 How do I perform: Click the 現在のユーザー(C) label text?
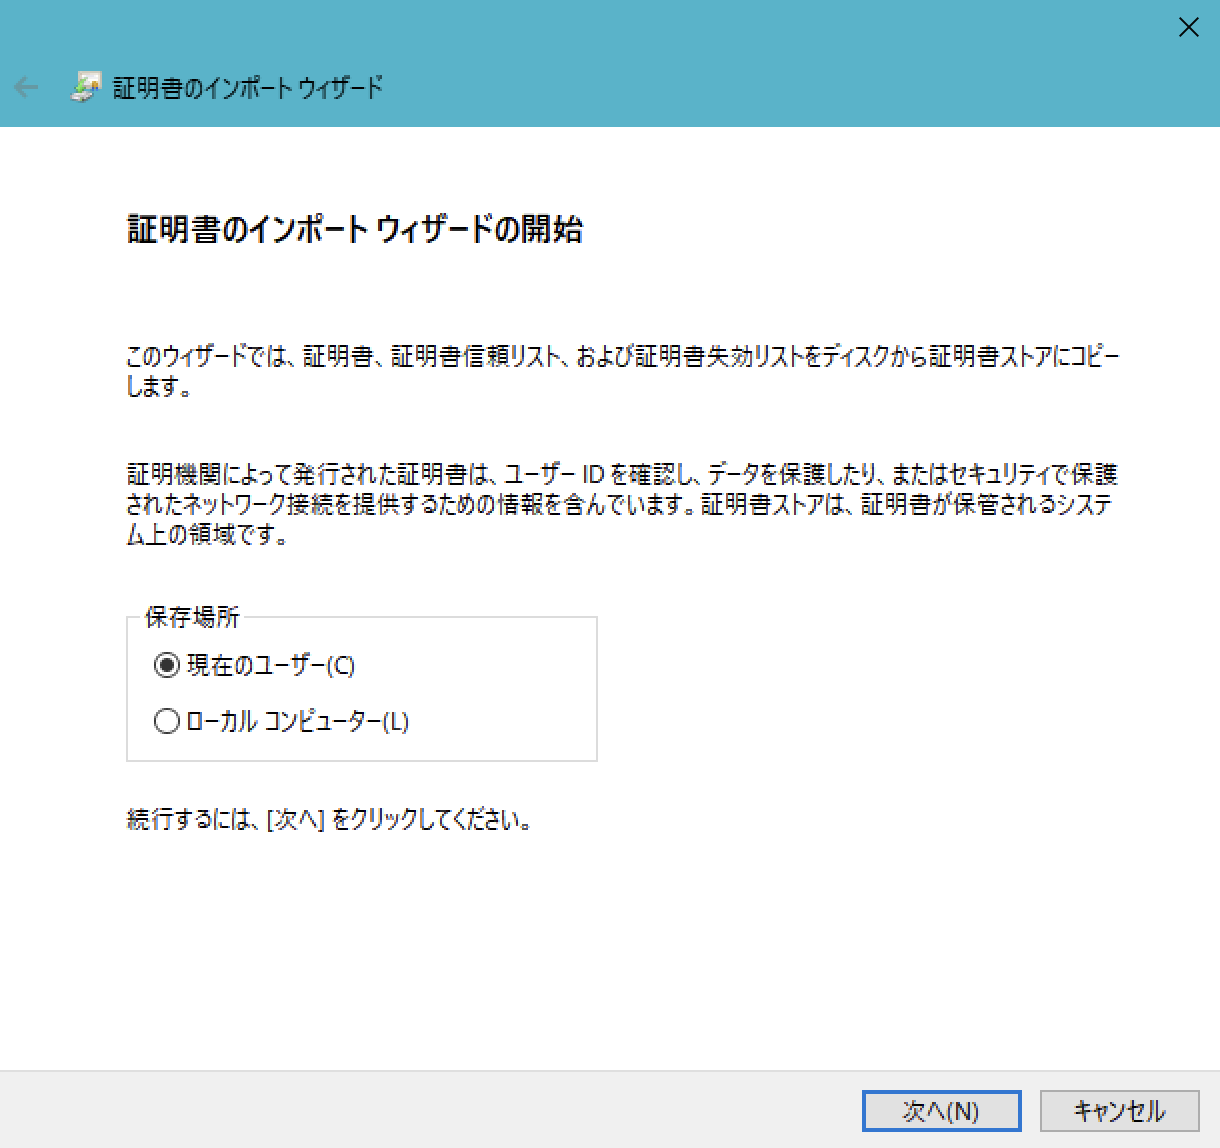click(x=271, y=665)
